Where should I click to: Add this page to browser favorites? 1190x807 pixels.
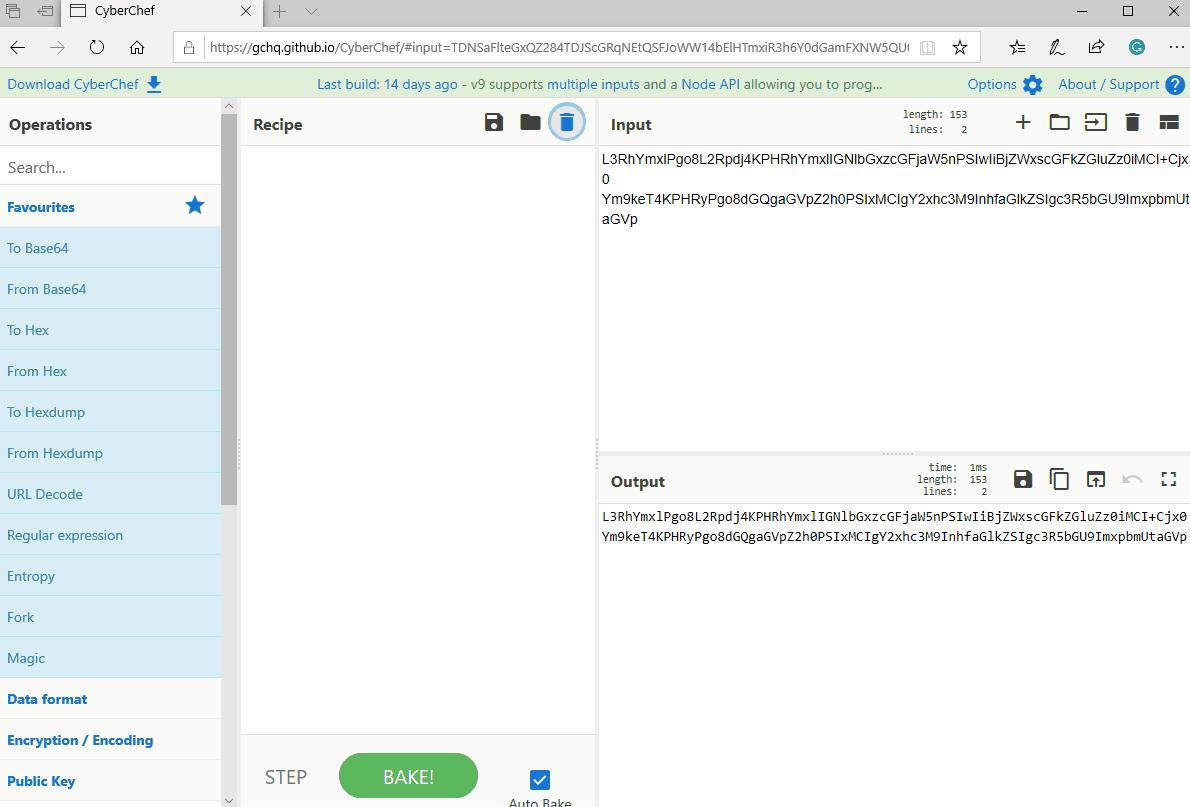pos(960,48)
